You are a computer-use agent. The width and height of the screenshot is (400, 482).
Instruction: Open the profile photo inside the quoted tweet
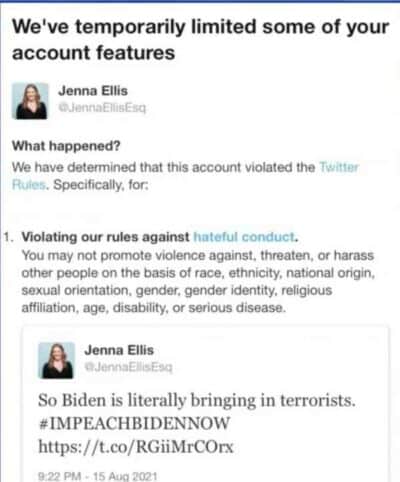57,360
